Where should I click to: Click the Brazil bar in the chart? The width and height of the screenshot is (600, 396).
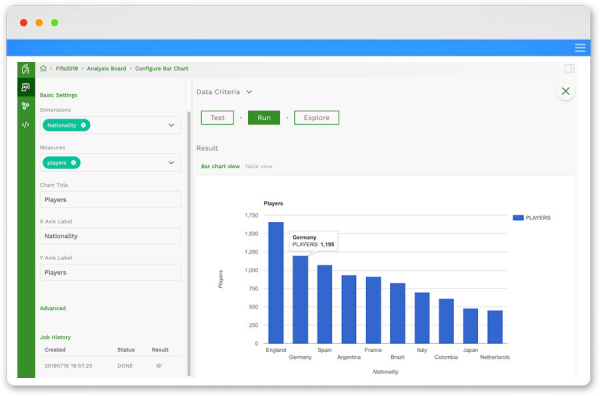tap(398, 313)
